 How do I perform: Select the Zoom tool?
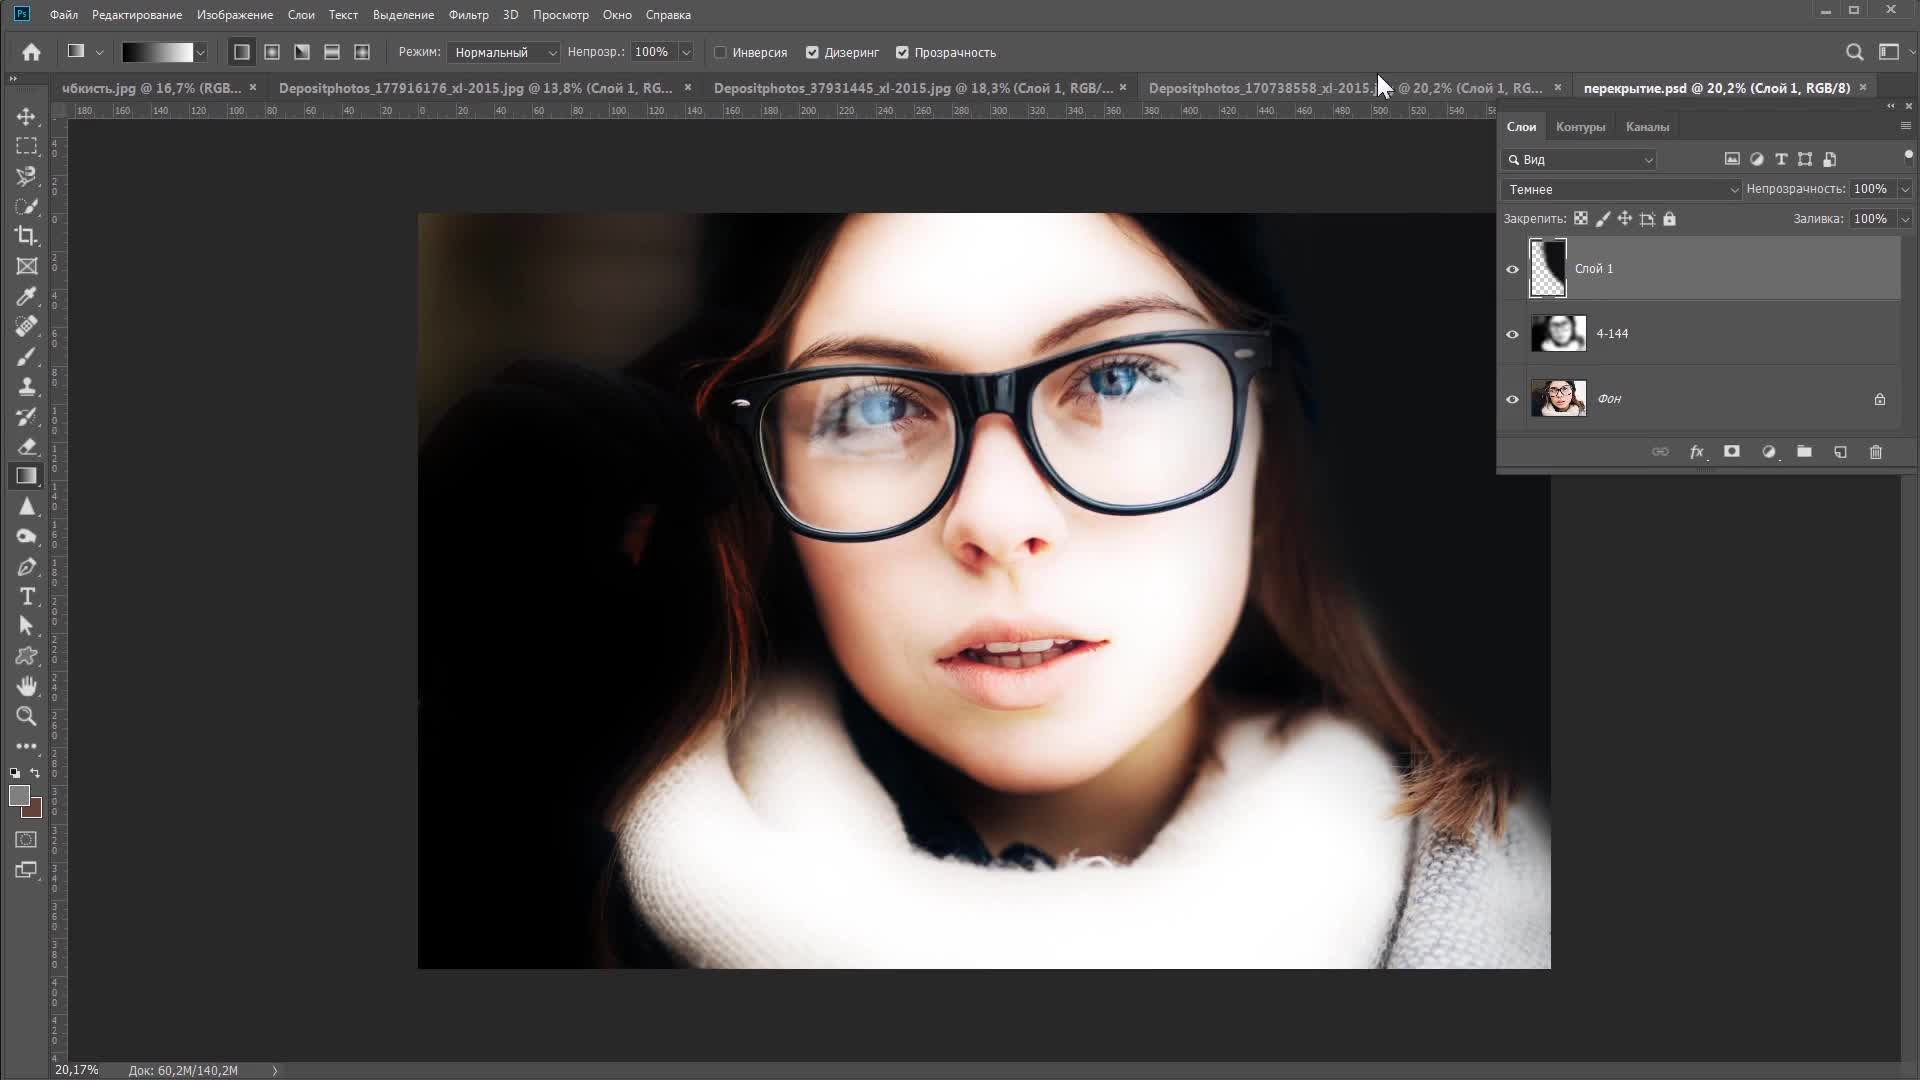point(27,716)
